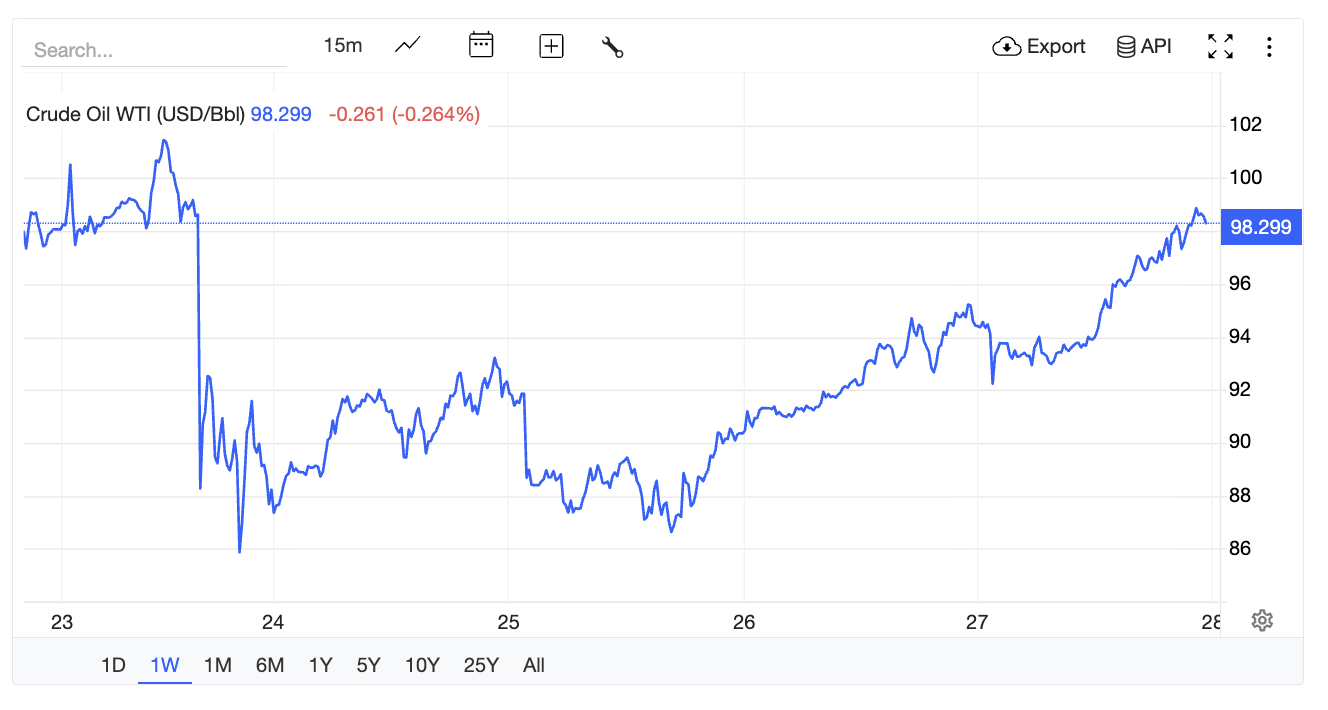This screenshot has height=710, width=1328.
Task: Select the 10Y time range
Action: pos(422,665)
